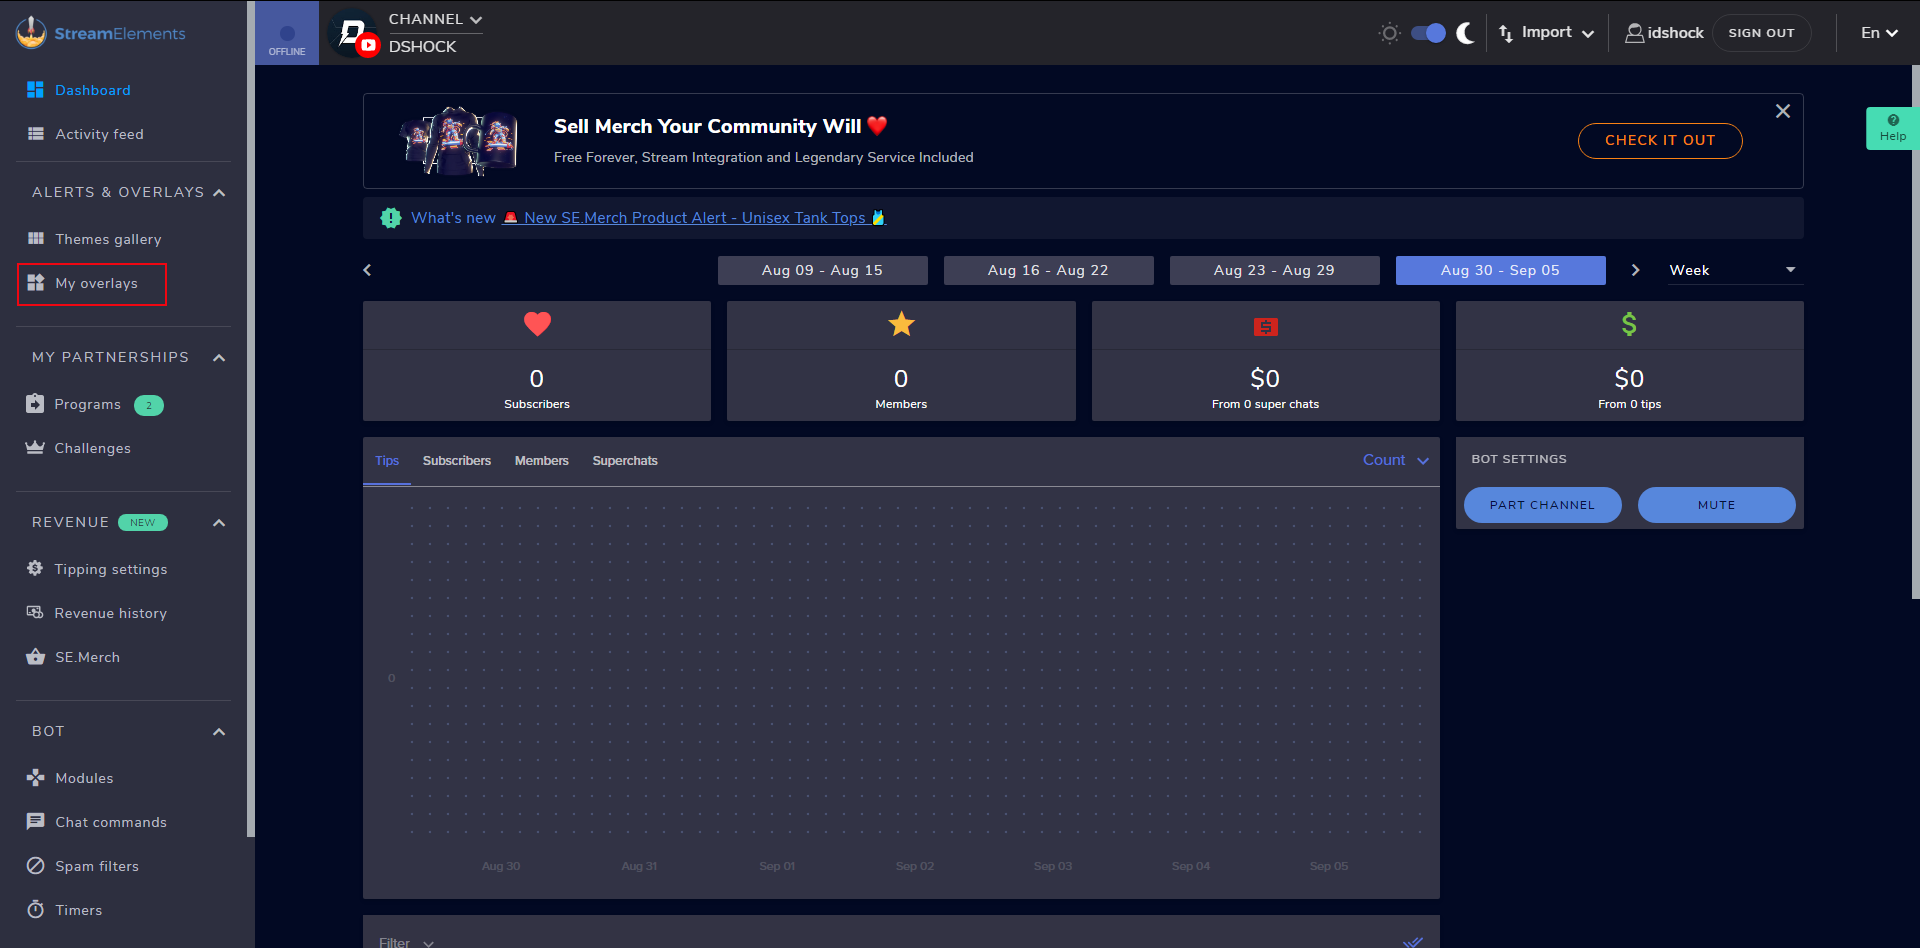
Task: Switch to the Superchats tab
Action: click(625, 461)
